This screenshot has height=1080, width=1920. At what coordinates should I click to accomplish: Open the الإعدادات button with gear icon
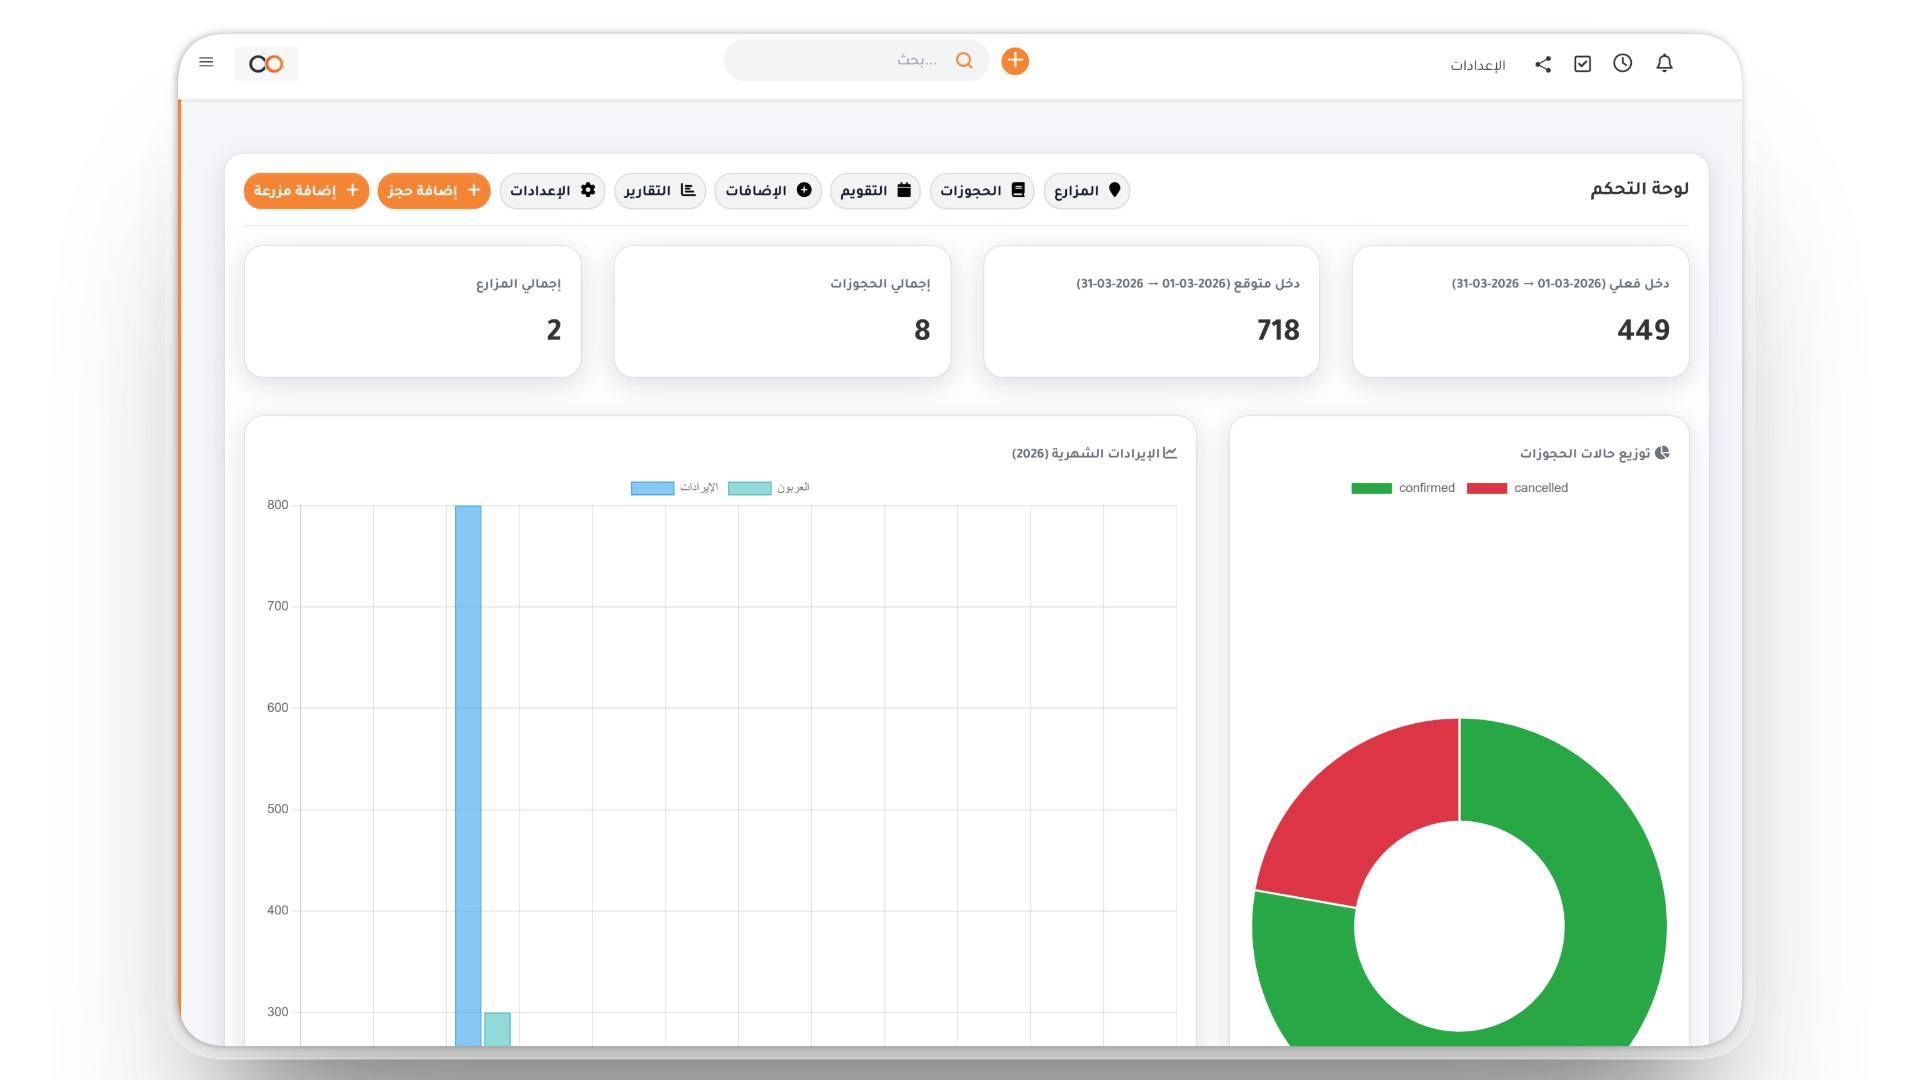(552, 191)
